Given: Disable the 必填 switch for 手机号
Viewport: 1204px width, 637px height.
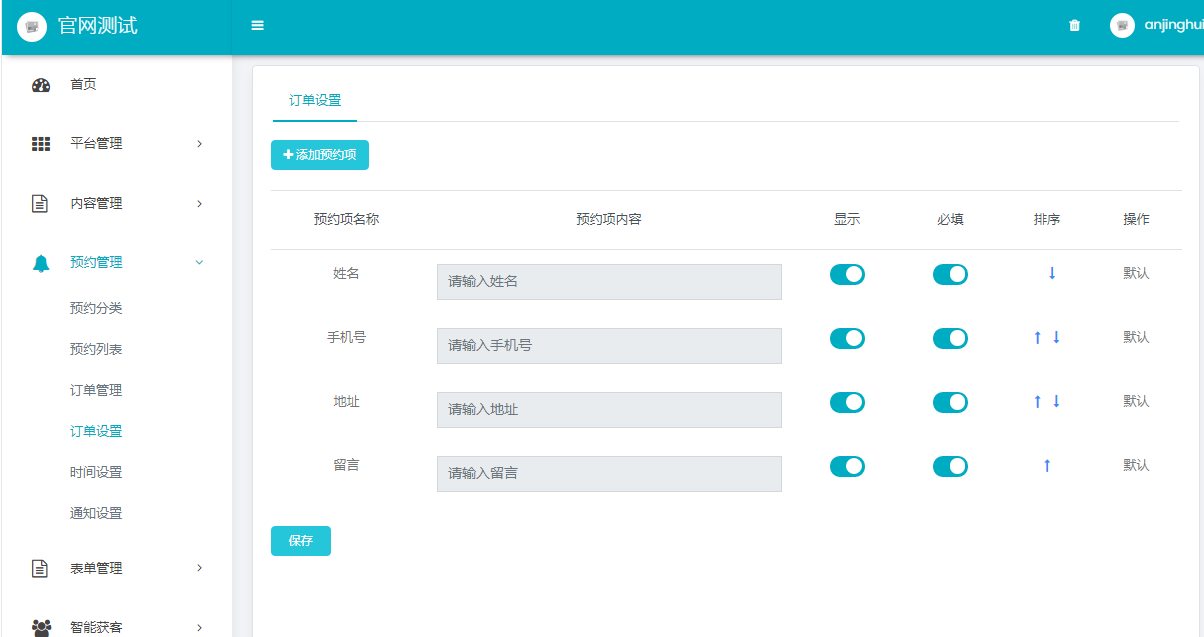Looking at the screenshot, I should [950, 338].
